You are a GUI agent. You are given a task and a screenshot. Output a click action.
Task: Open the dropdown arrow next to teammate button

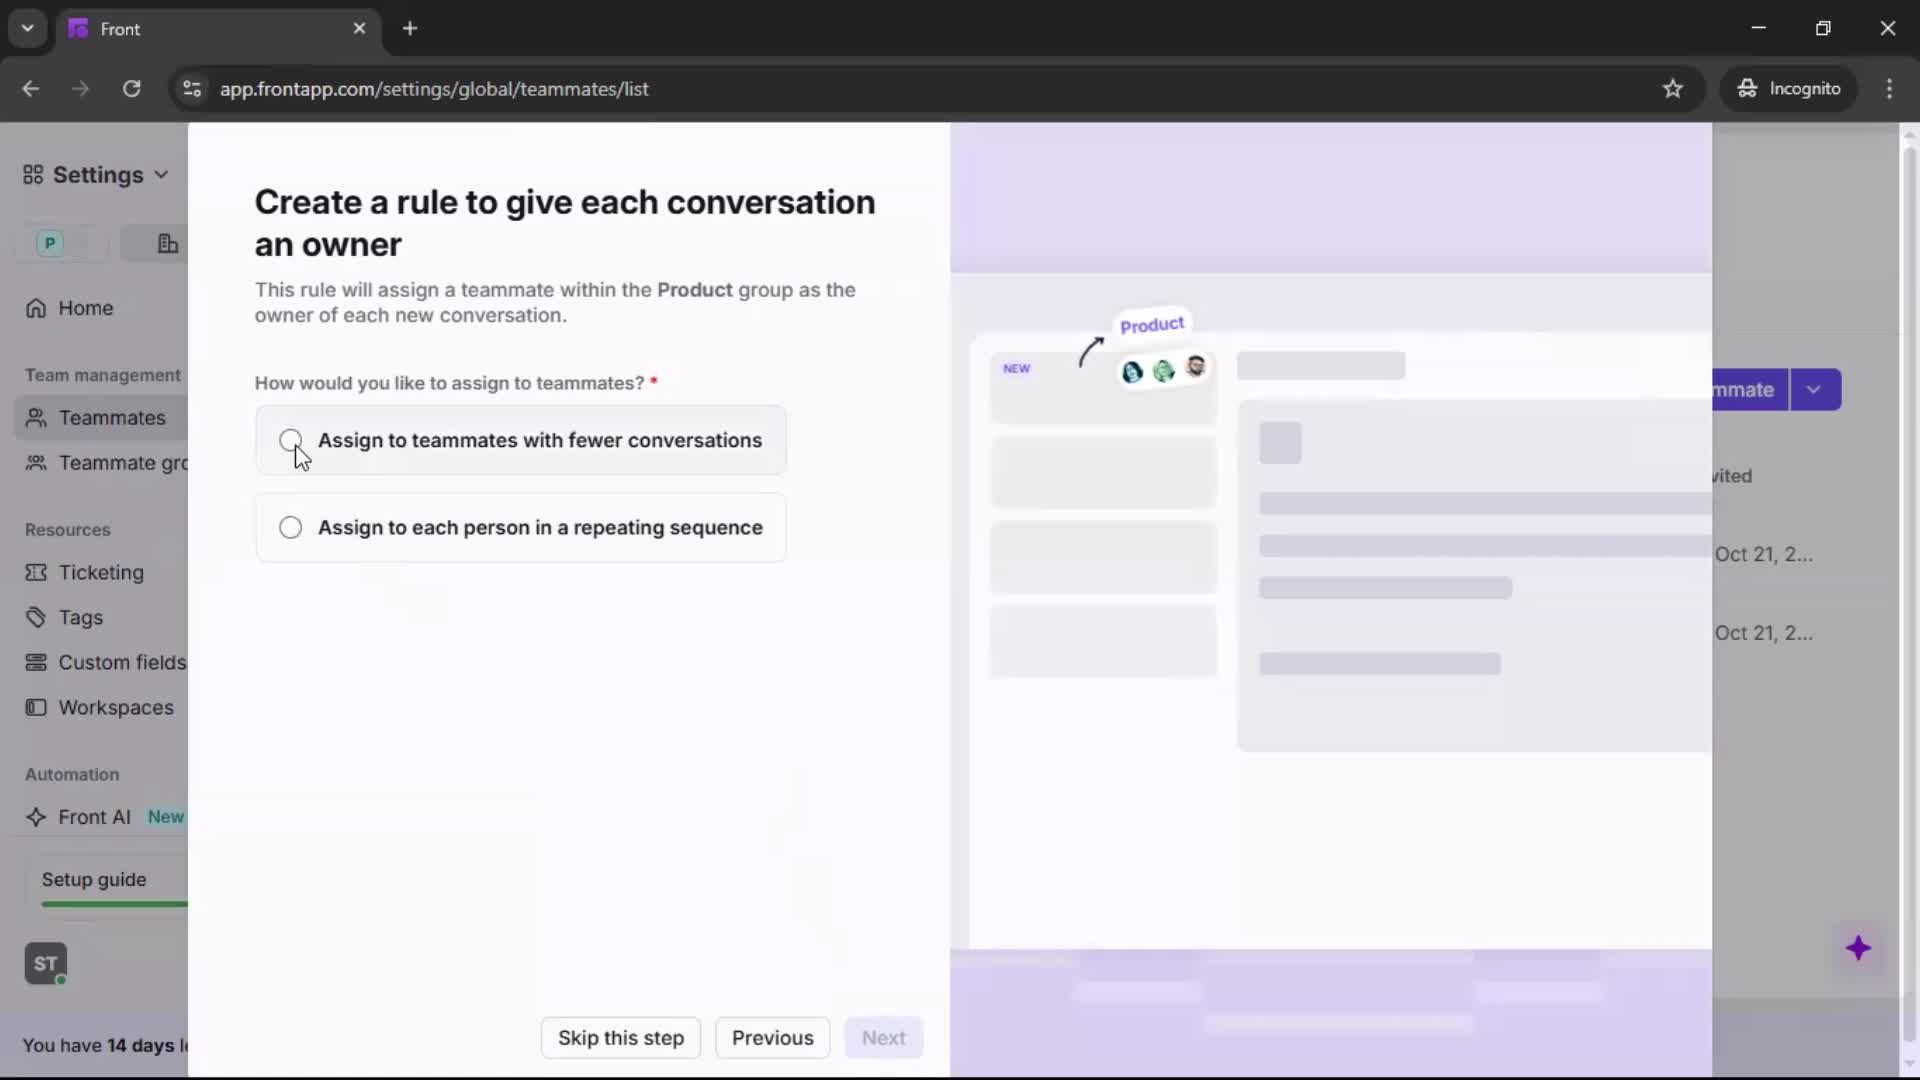coord(1815,389)
